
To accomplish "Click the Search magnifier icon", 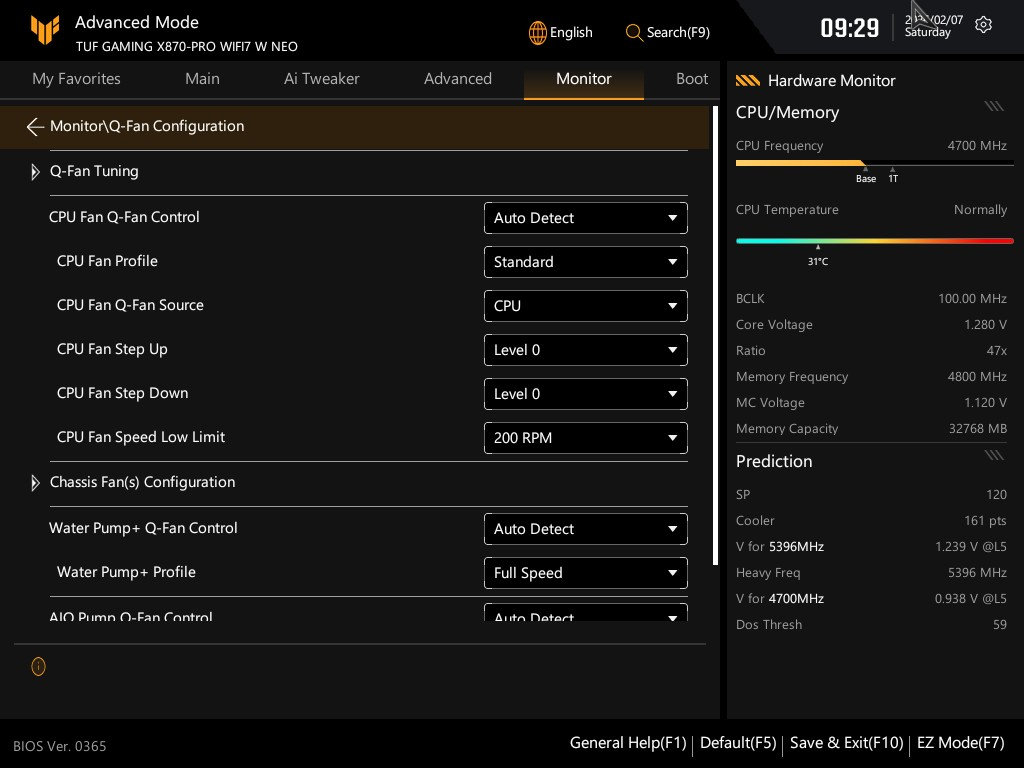I will (x=634, y=32).
